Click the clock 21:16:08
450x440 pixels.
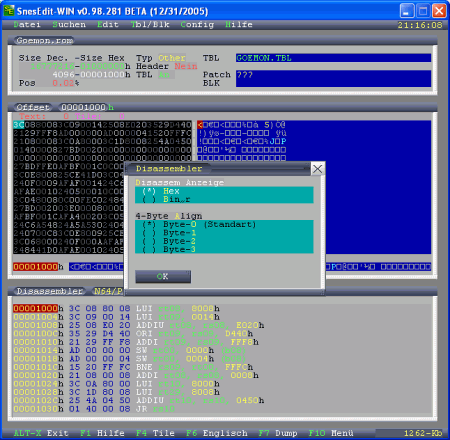420,25
